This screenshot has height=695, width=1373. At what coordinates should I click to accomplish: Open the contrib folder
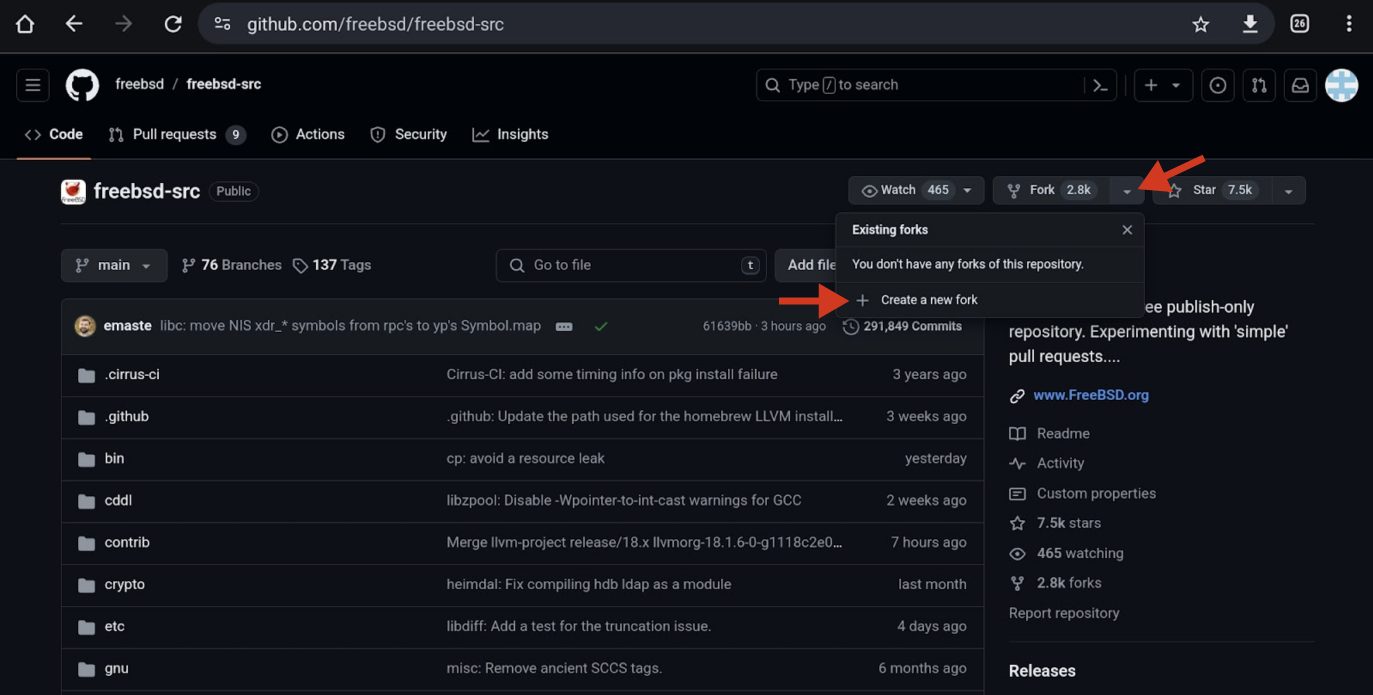click(x=127, y=542)
